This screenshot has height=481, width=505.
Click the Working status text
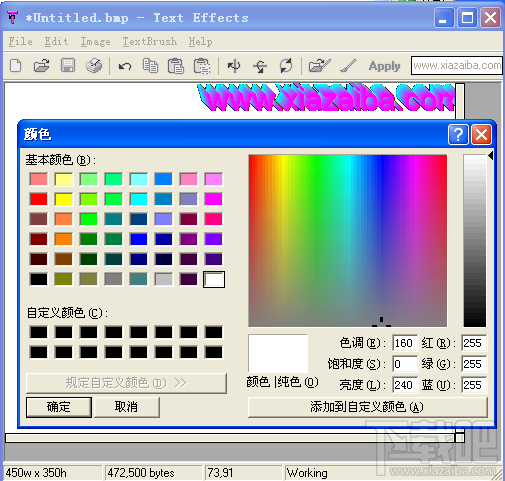(307, 473)
